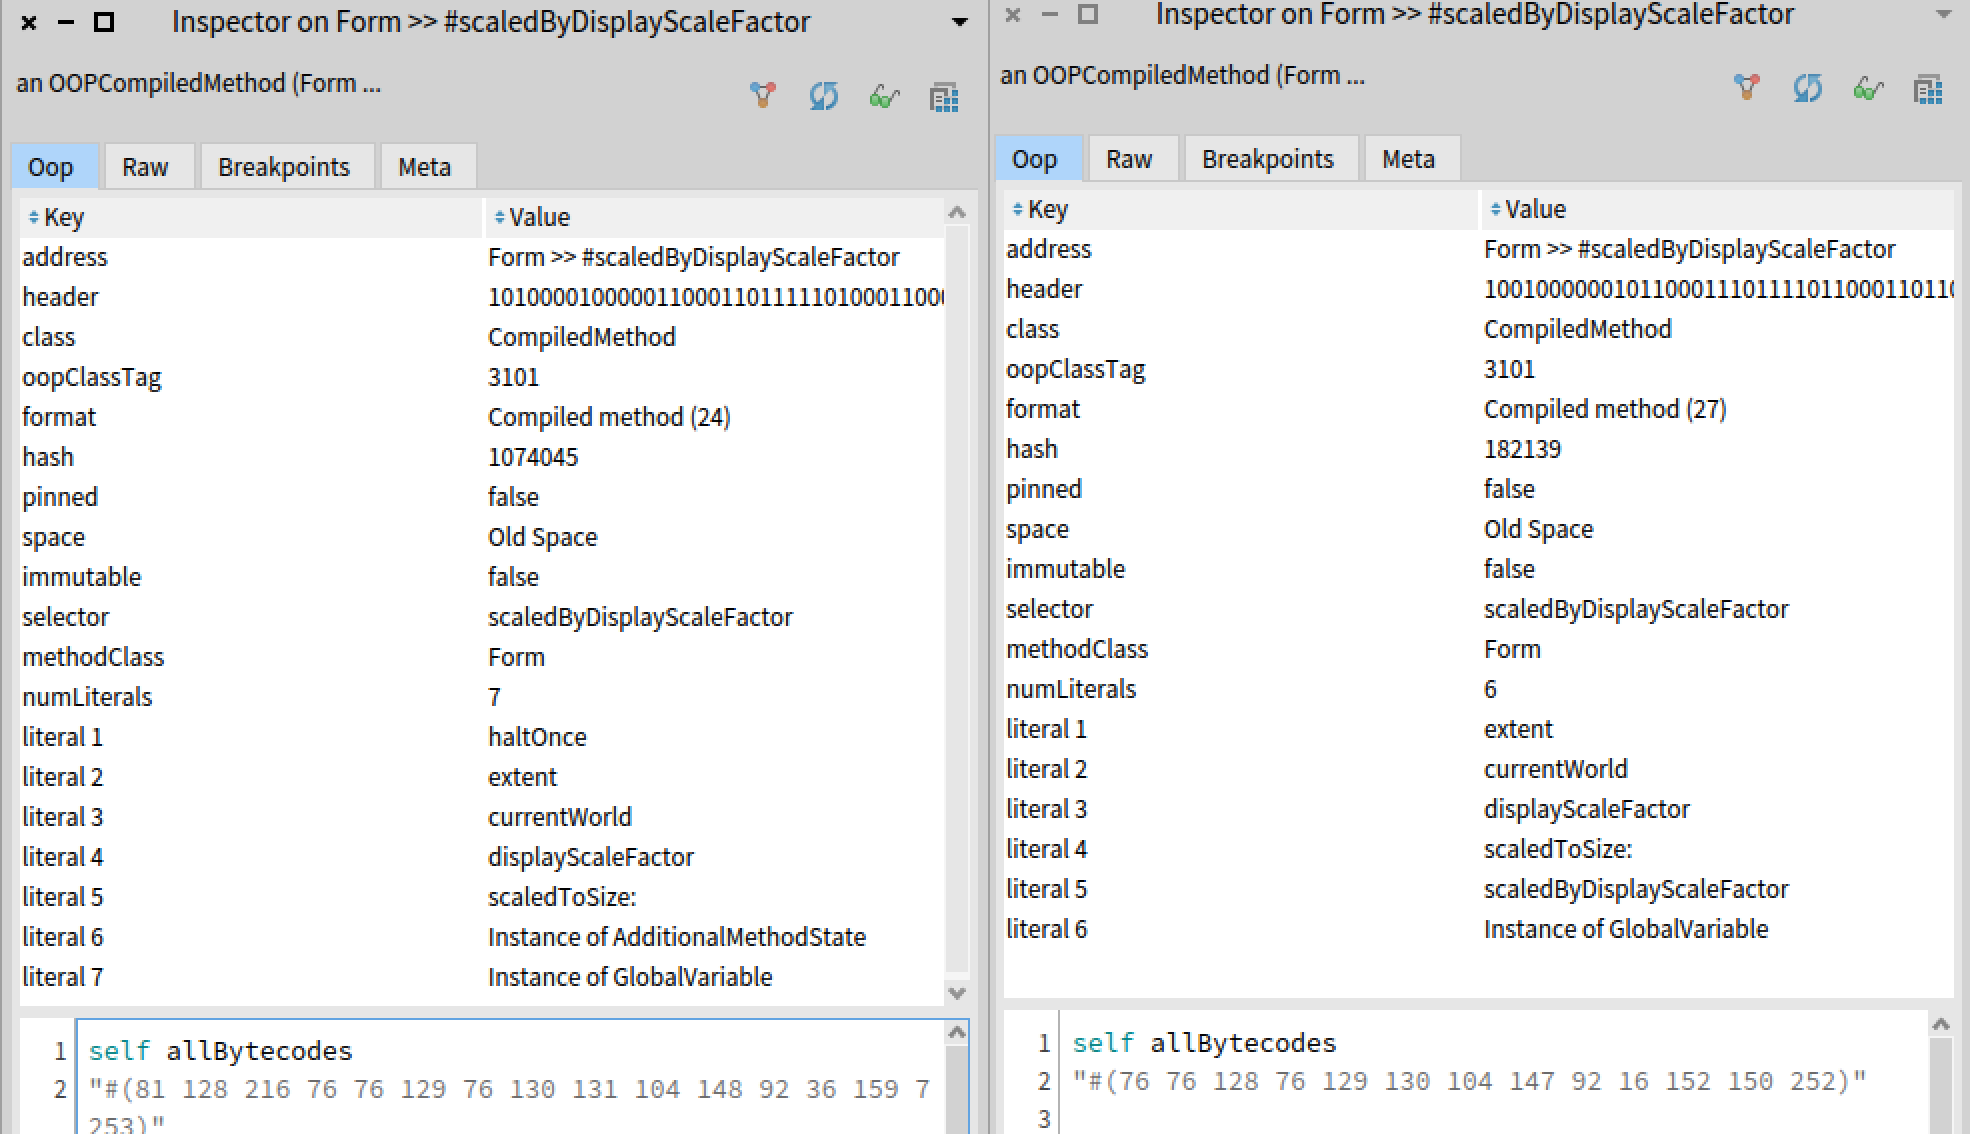Click pointers graph icon in left inspector
1970x1134 pixels.
coord(763,96)
